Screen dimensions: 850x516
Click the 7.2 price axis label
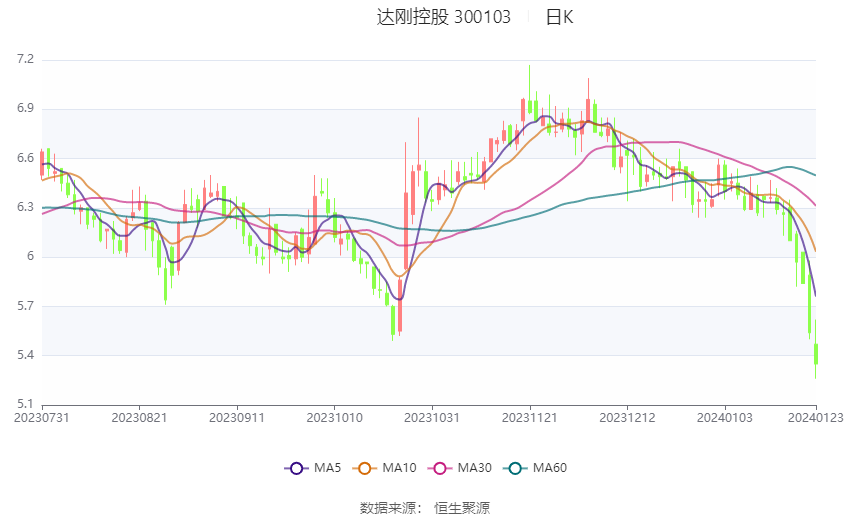25,59
